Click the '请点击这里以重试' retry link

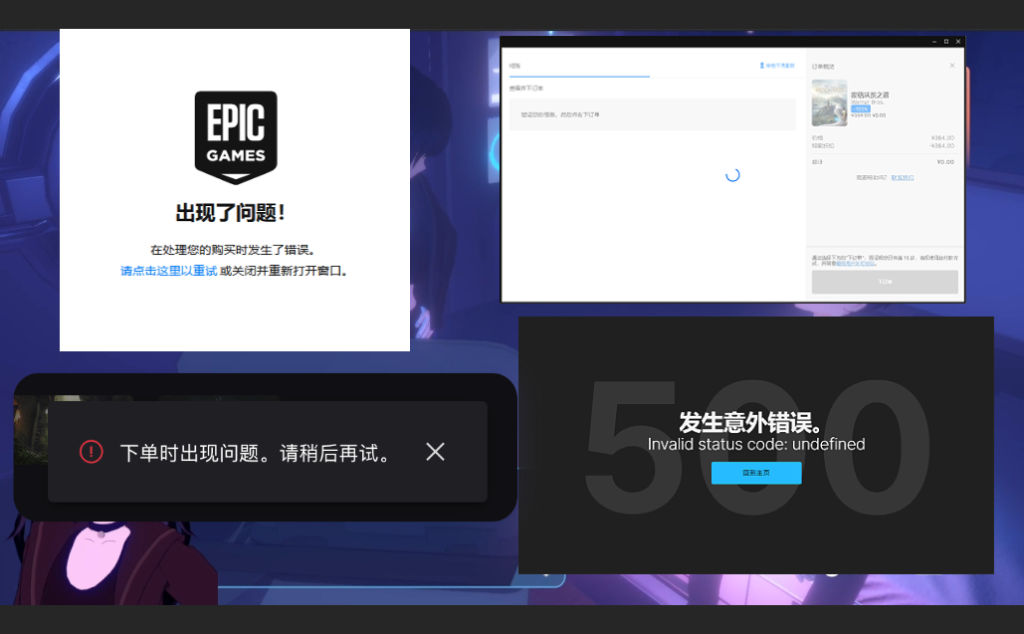[169, 271]
